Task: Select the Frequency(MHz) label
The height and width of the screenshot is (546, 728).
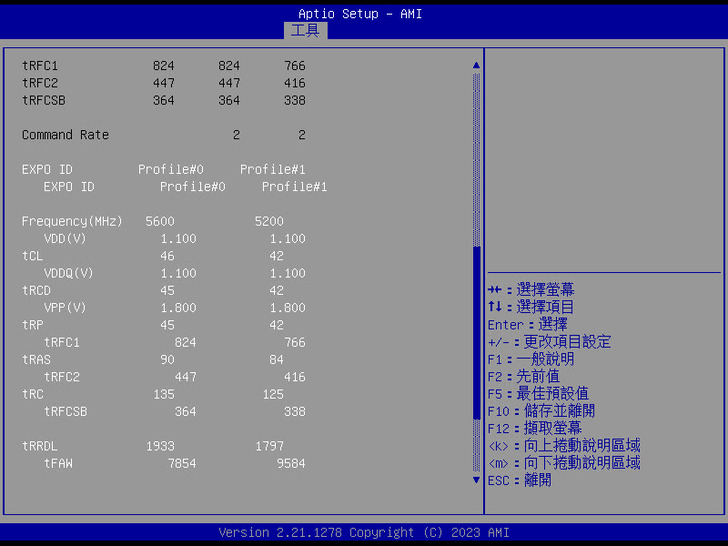Action: [72, 221]
